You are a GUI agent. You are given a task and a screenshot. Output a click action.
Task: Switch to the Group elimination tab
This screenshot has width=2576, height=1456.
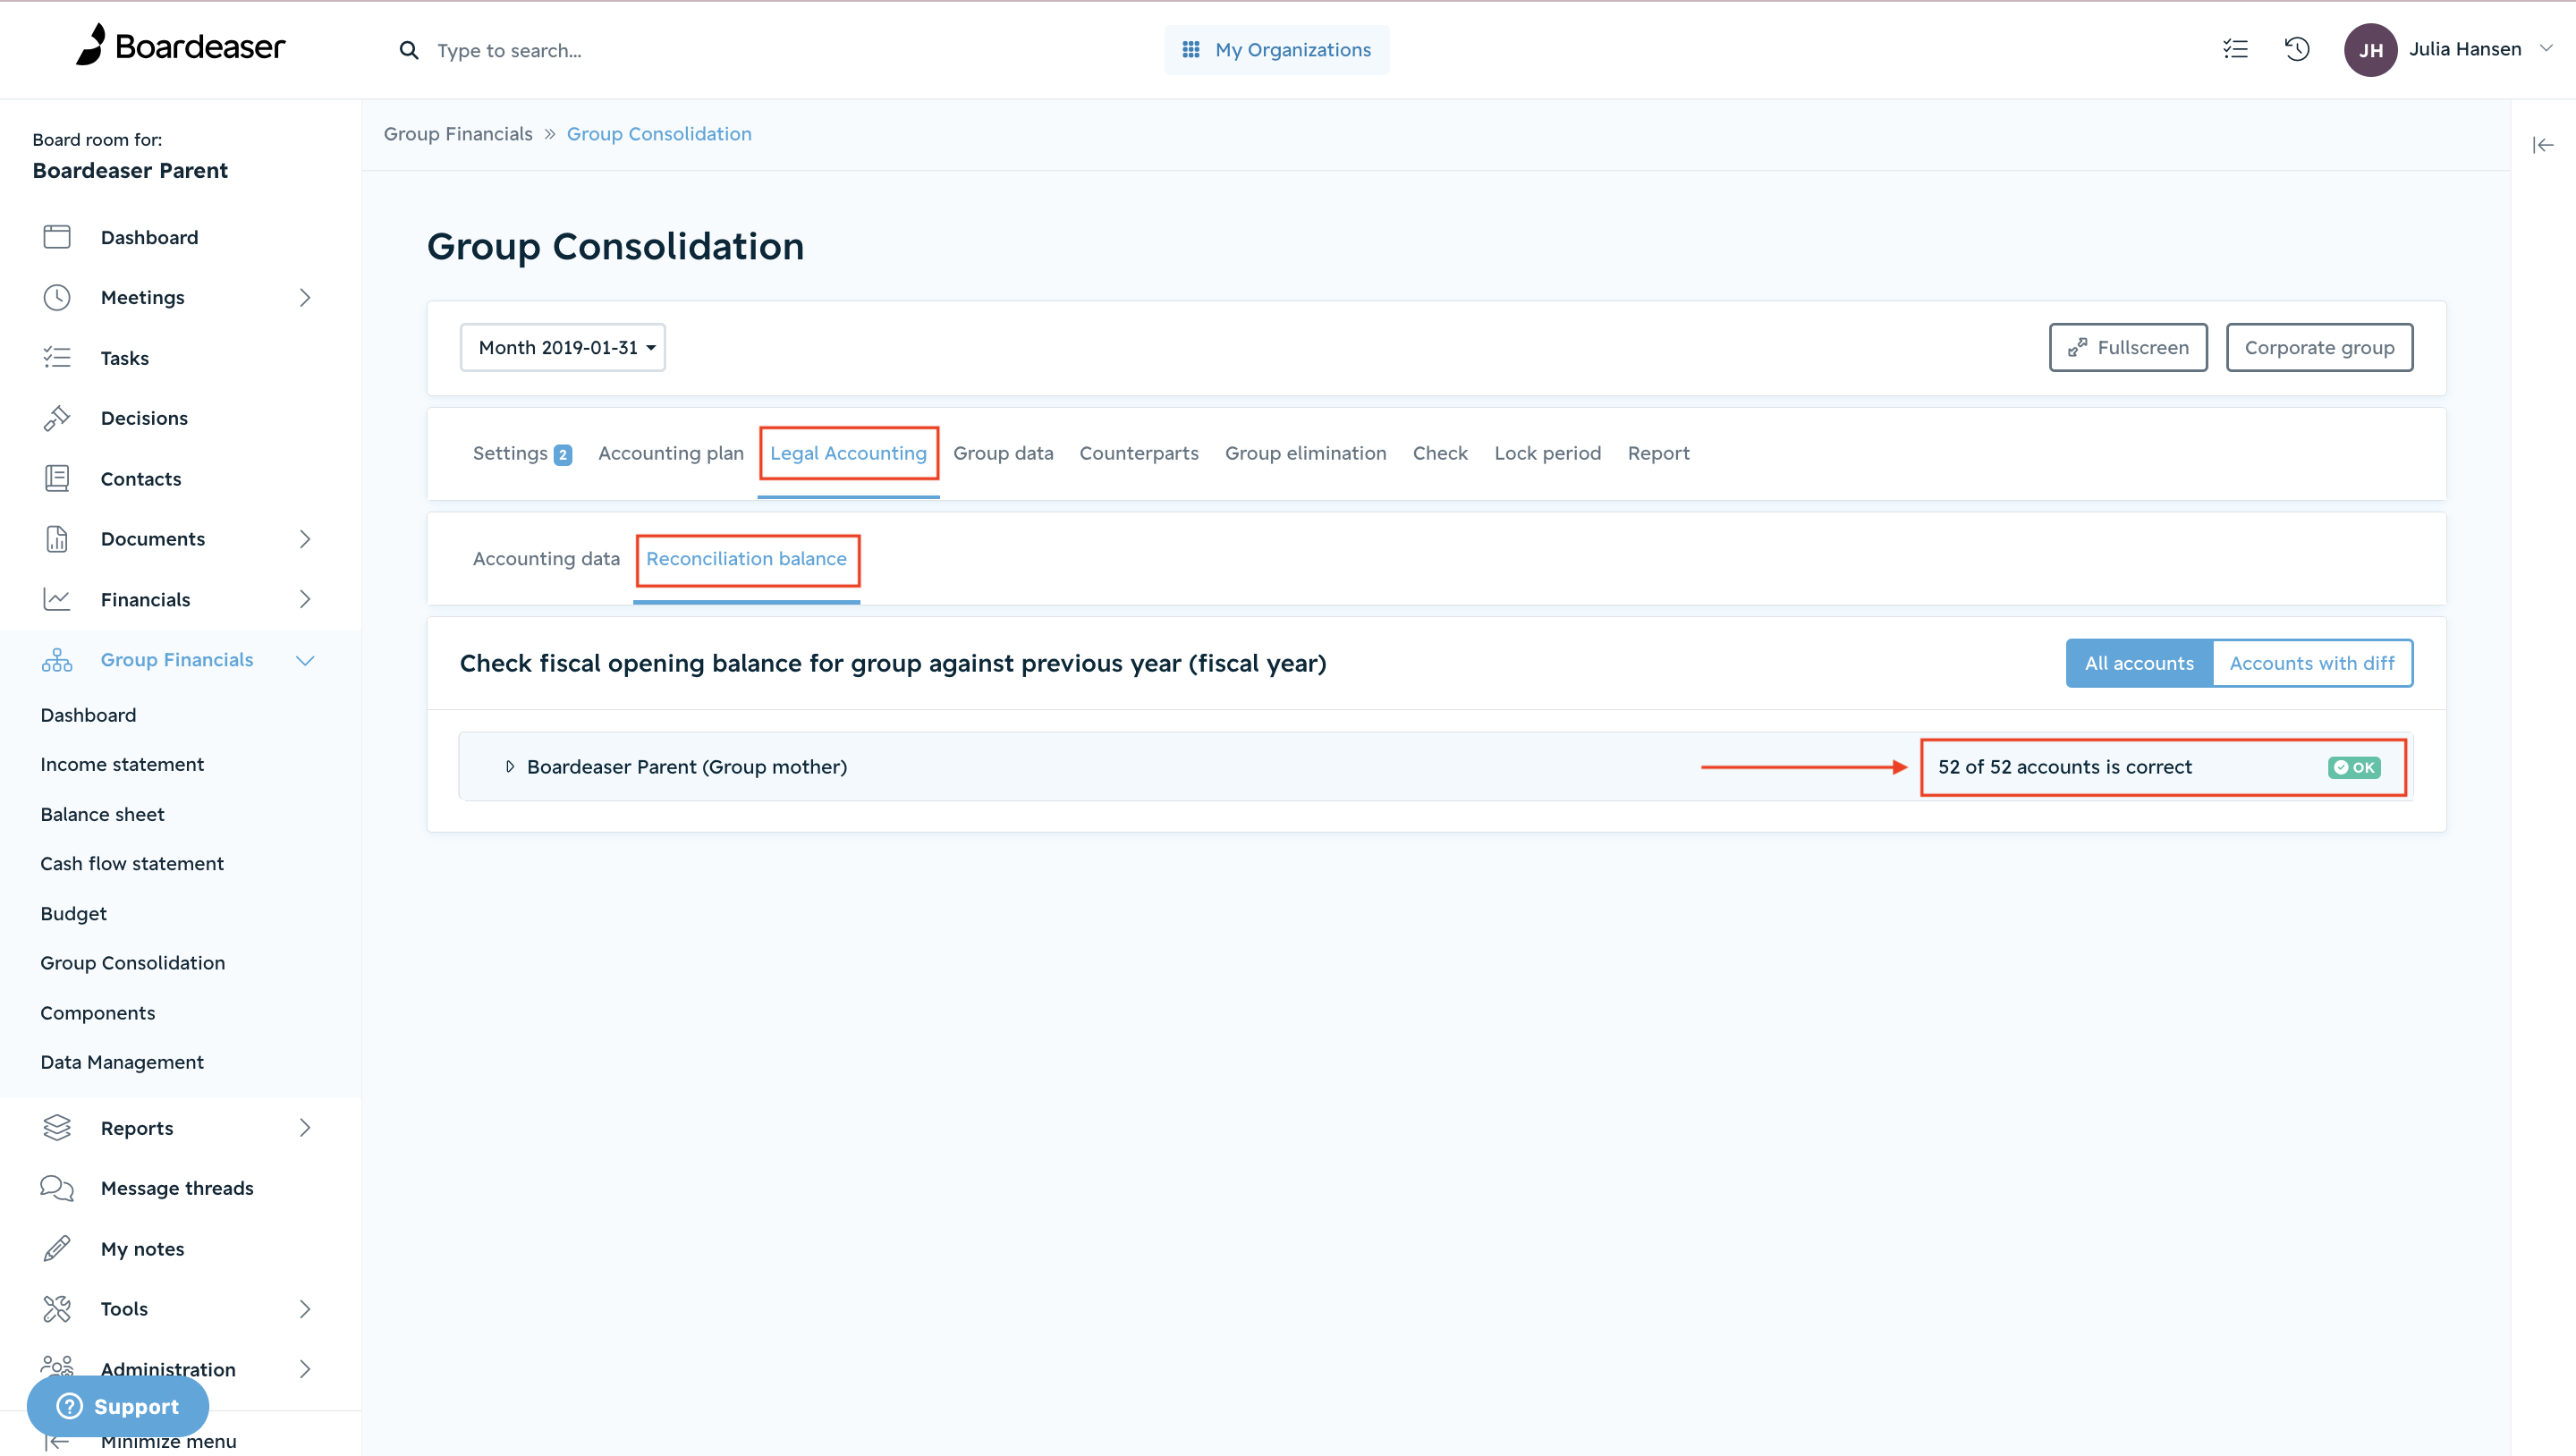[x=1305, y=453]
